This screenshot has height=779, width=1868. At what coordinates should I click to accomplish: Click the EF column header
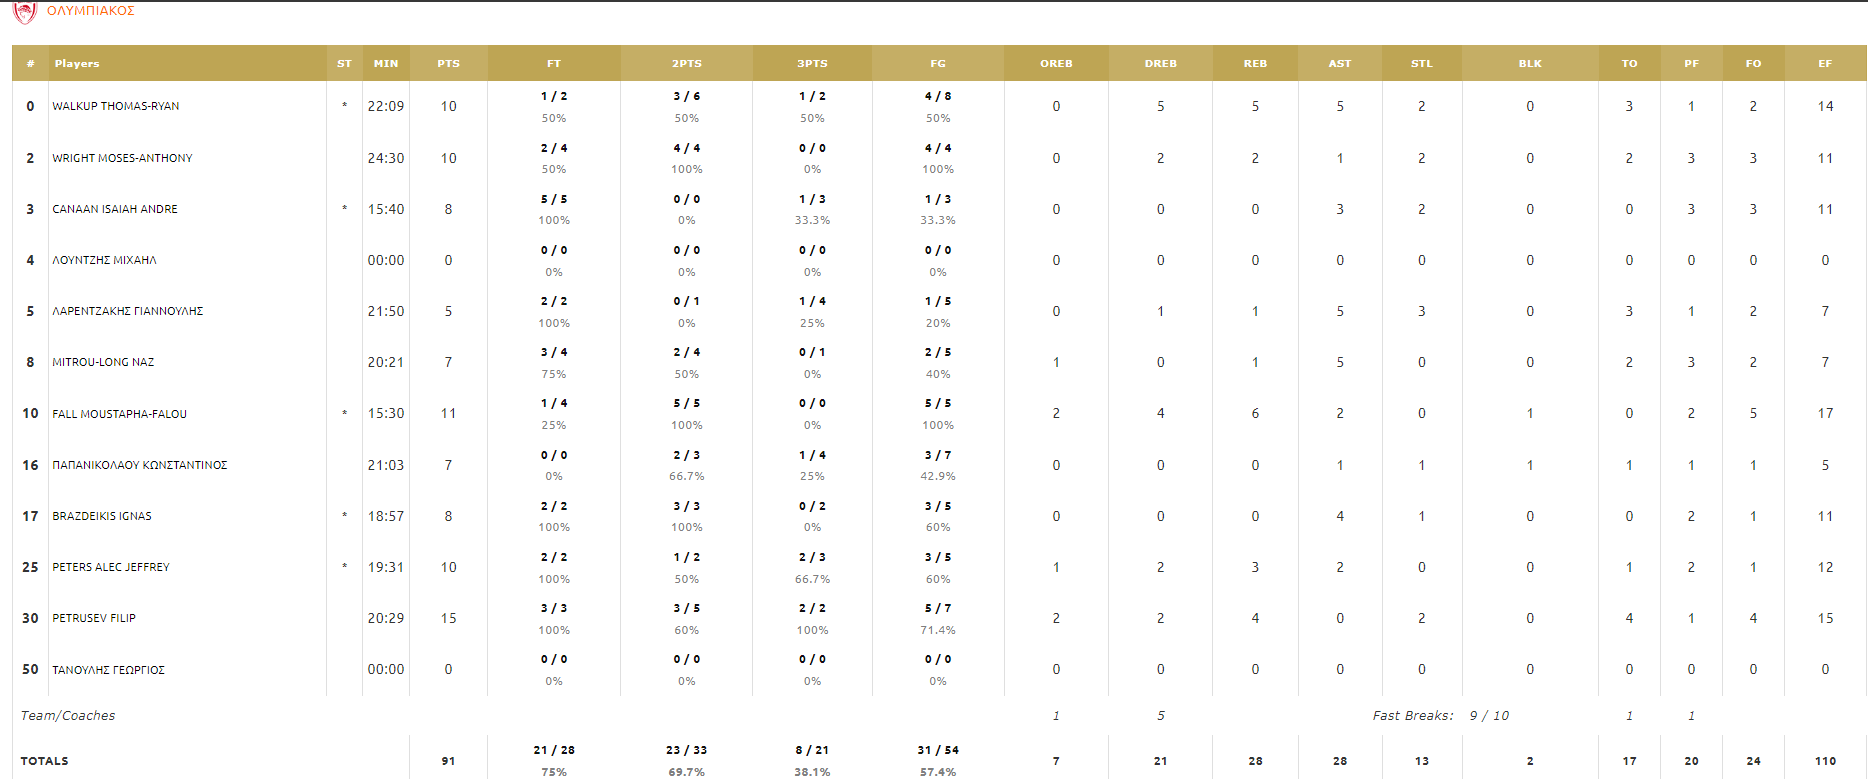click(1825, 63)
